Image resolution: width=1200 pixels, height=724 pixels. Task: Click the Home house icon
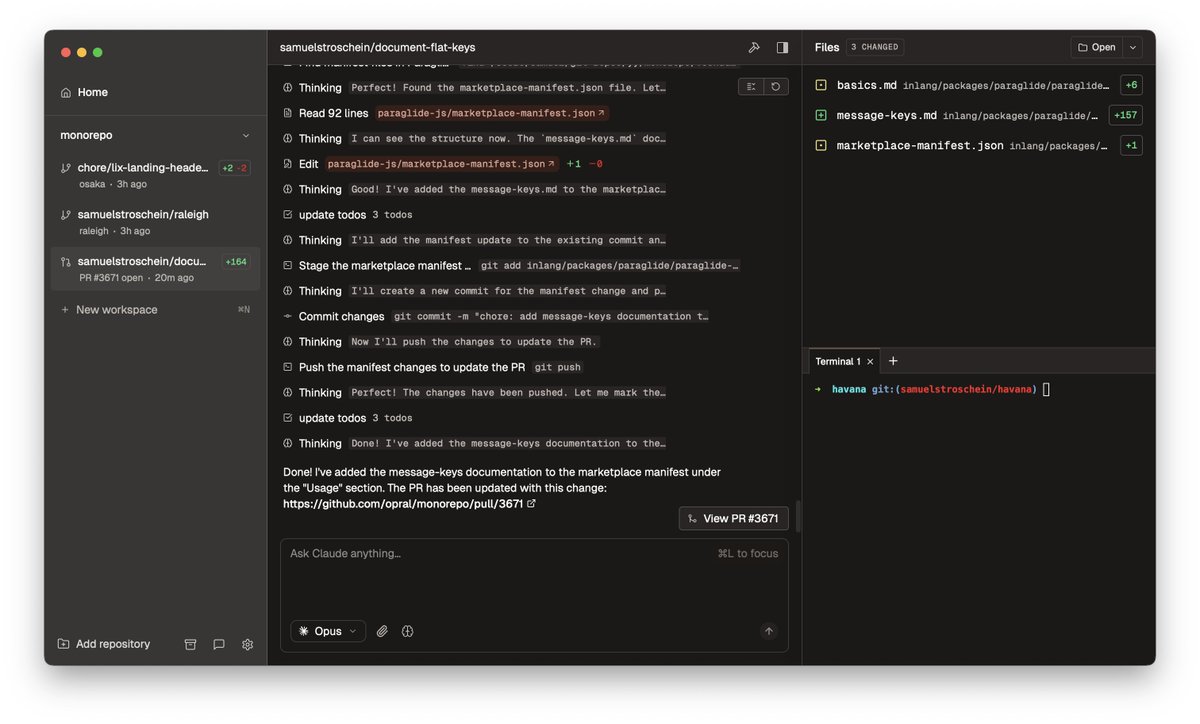click(x=66, y=92)
